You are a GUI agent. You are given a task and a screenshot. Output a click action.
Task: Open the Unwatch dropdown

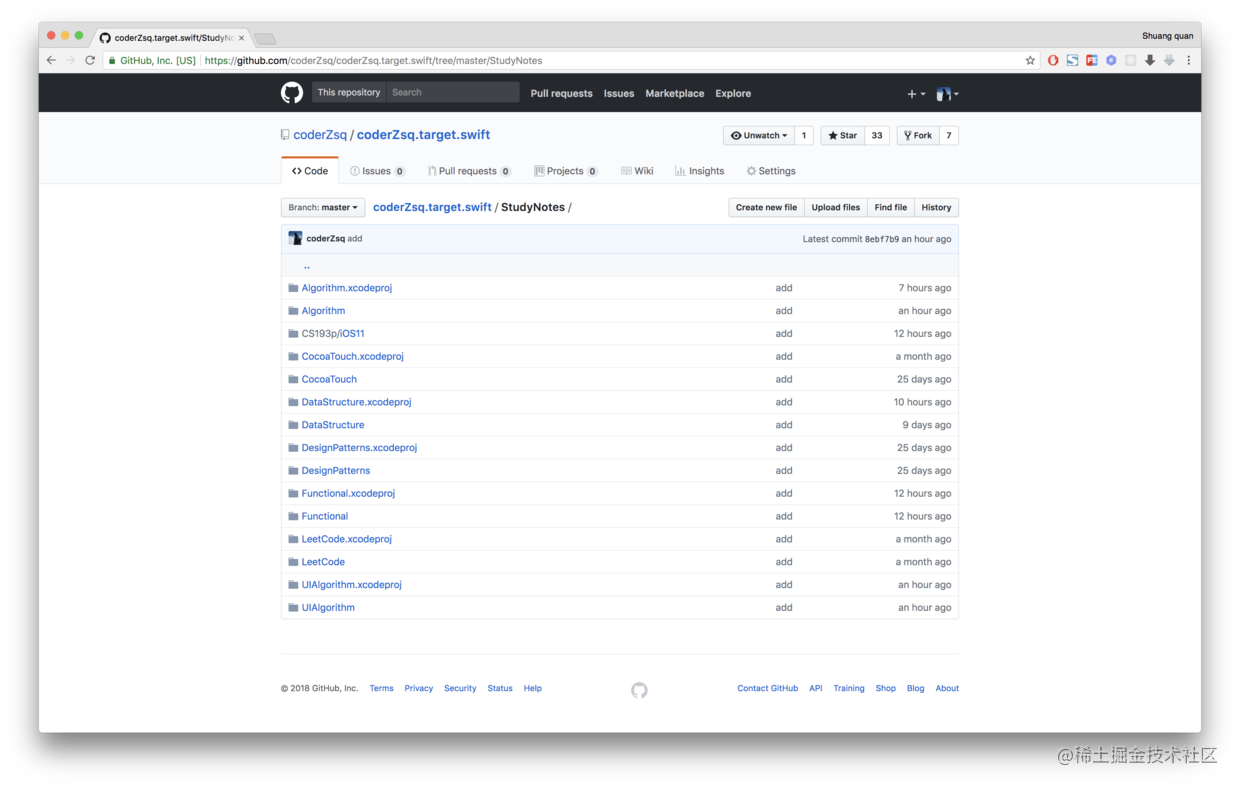[759, 135]
